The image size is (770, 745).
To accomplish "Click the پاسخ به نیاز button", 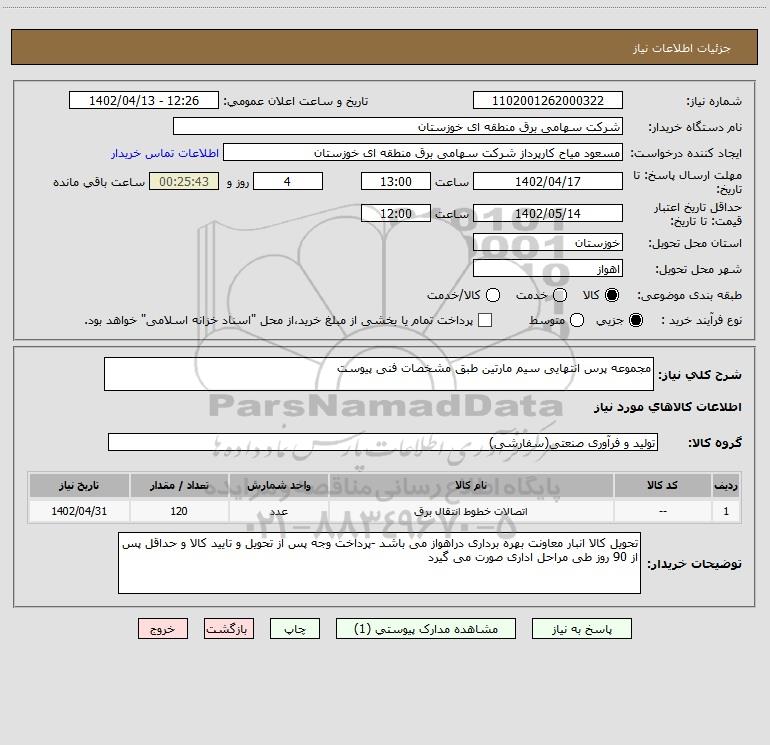I will tap(582, 629).
